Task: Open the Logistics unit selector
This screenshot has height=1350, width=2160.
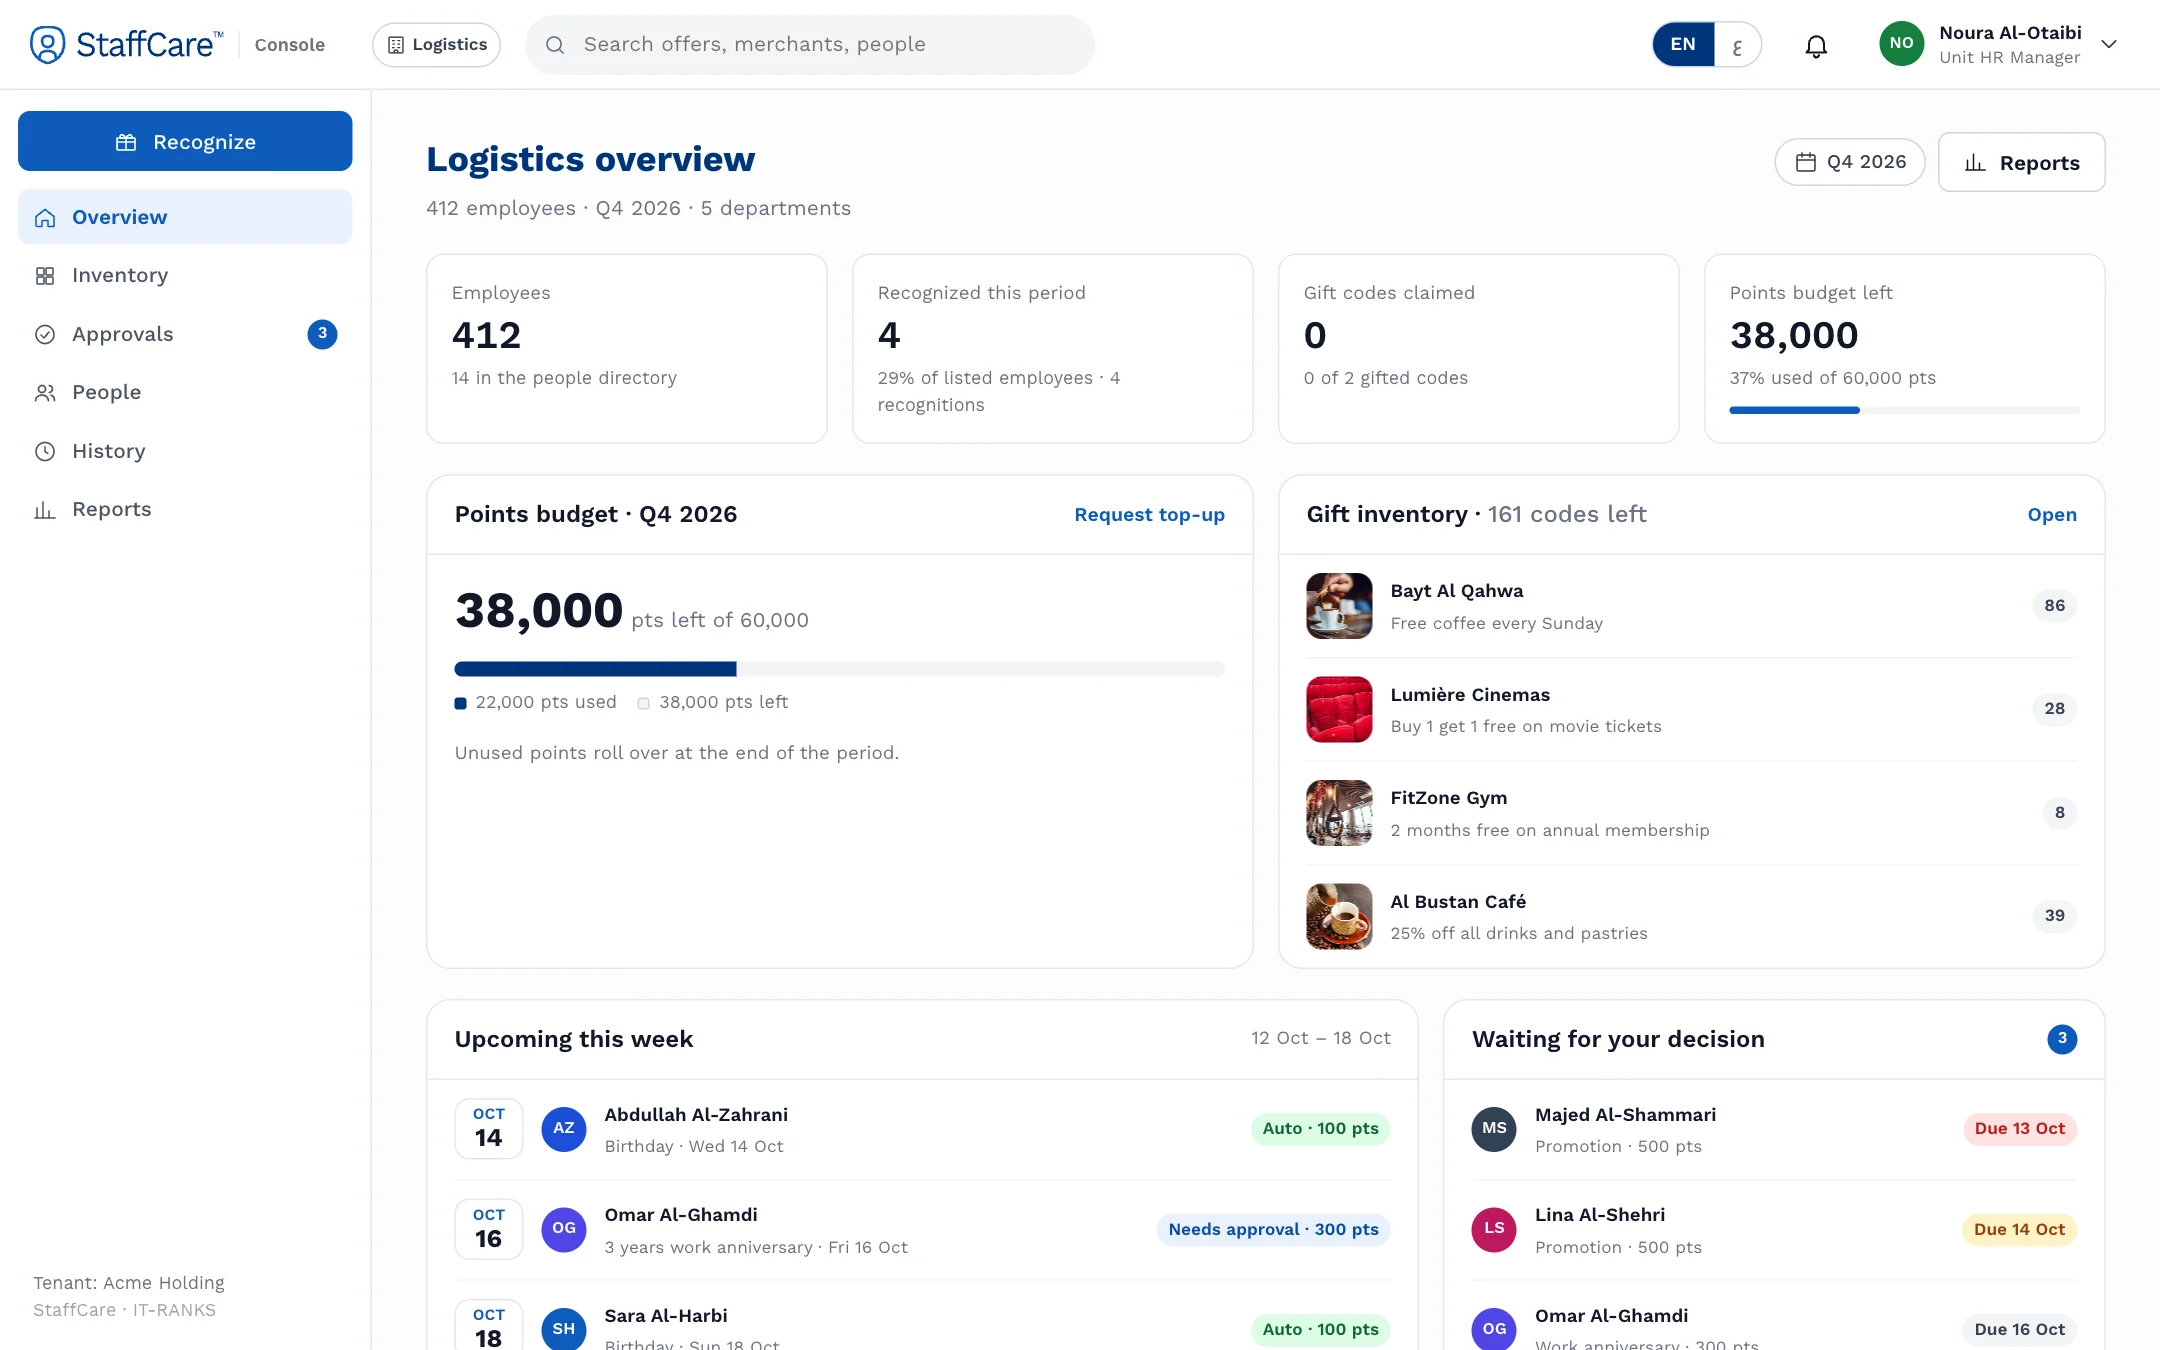Action: tap(436, 45)
